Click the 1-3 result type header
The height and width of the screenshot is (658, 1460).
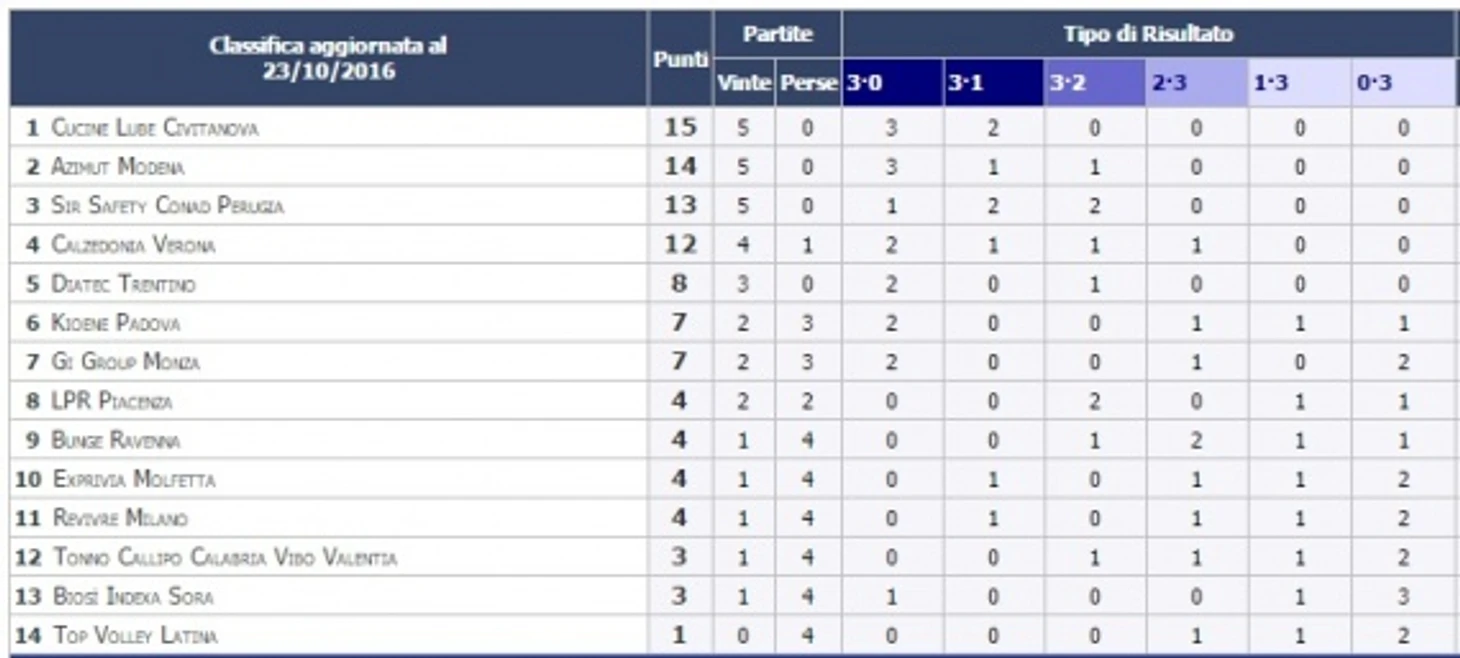click(x=1299, y=83)
